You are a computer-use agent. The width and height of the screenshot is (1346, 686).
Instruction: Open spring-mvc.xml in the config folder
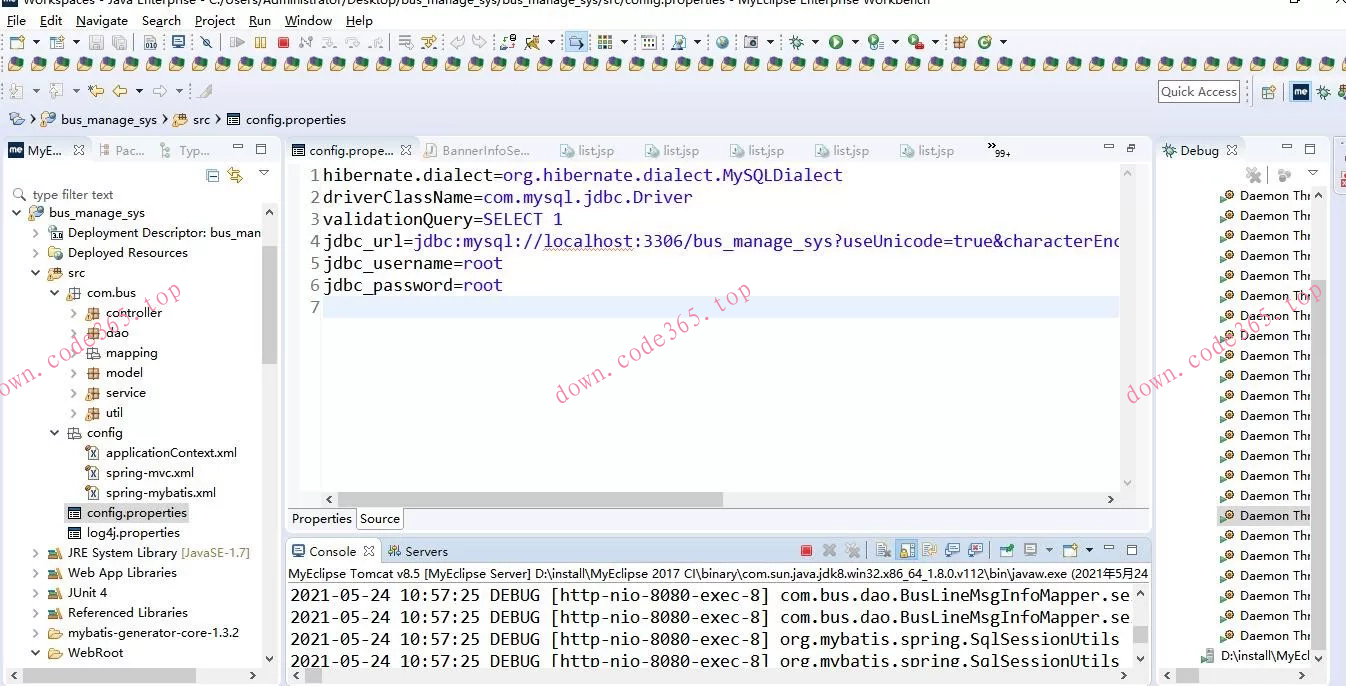point(150,473)
